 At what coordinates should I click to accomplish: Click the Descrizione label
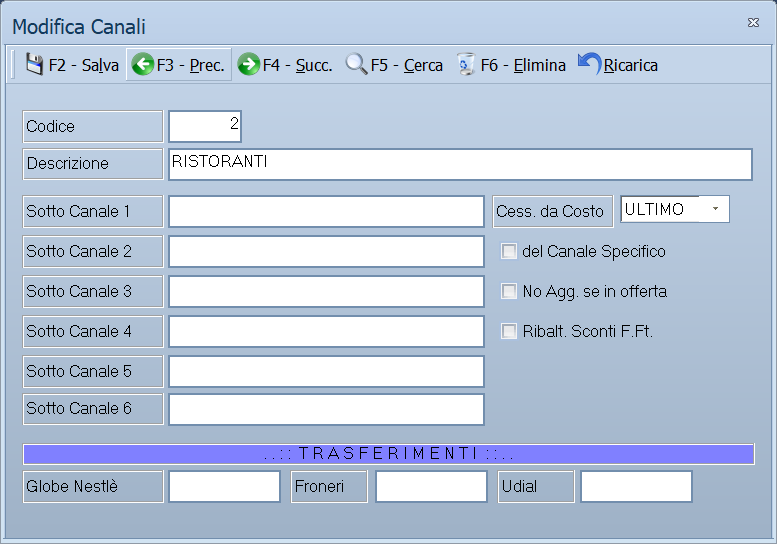pos(93,164)
